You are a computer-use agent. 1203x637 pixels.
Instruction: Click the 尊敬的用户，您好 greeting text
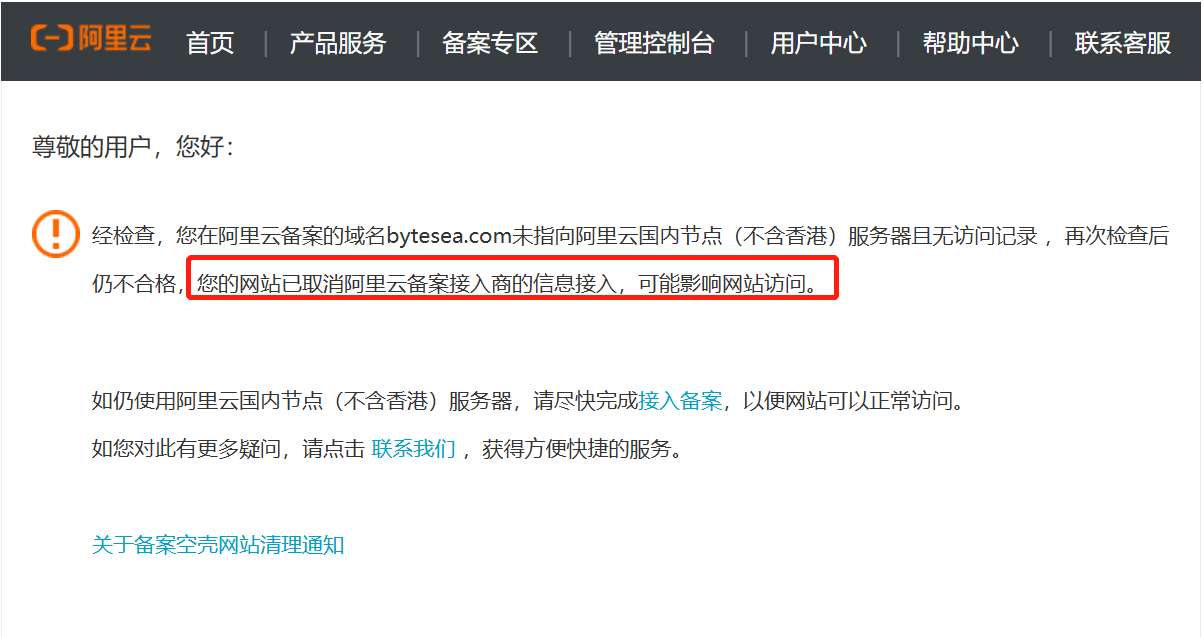134,148
